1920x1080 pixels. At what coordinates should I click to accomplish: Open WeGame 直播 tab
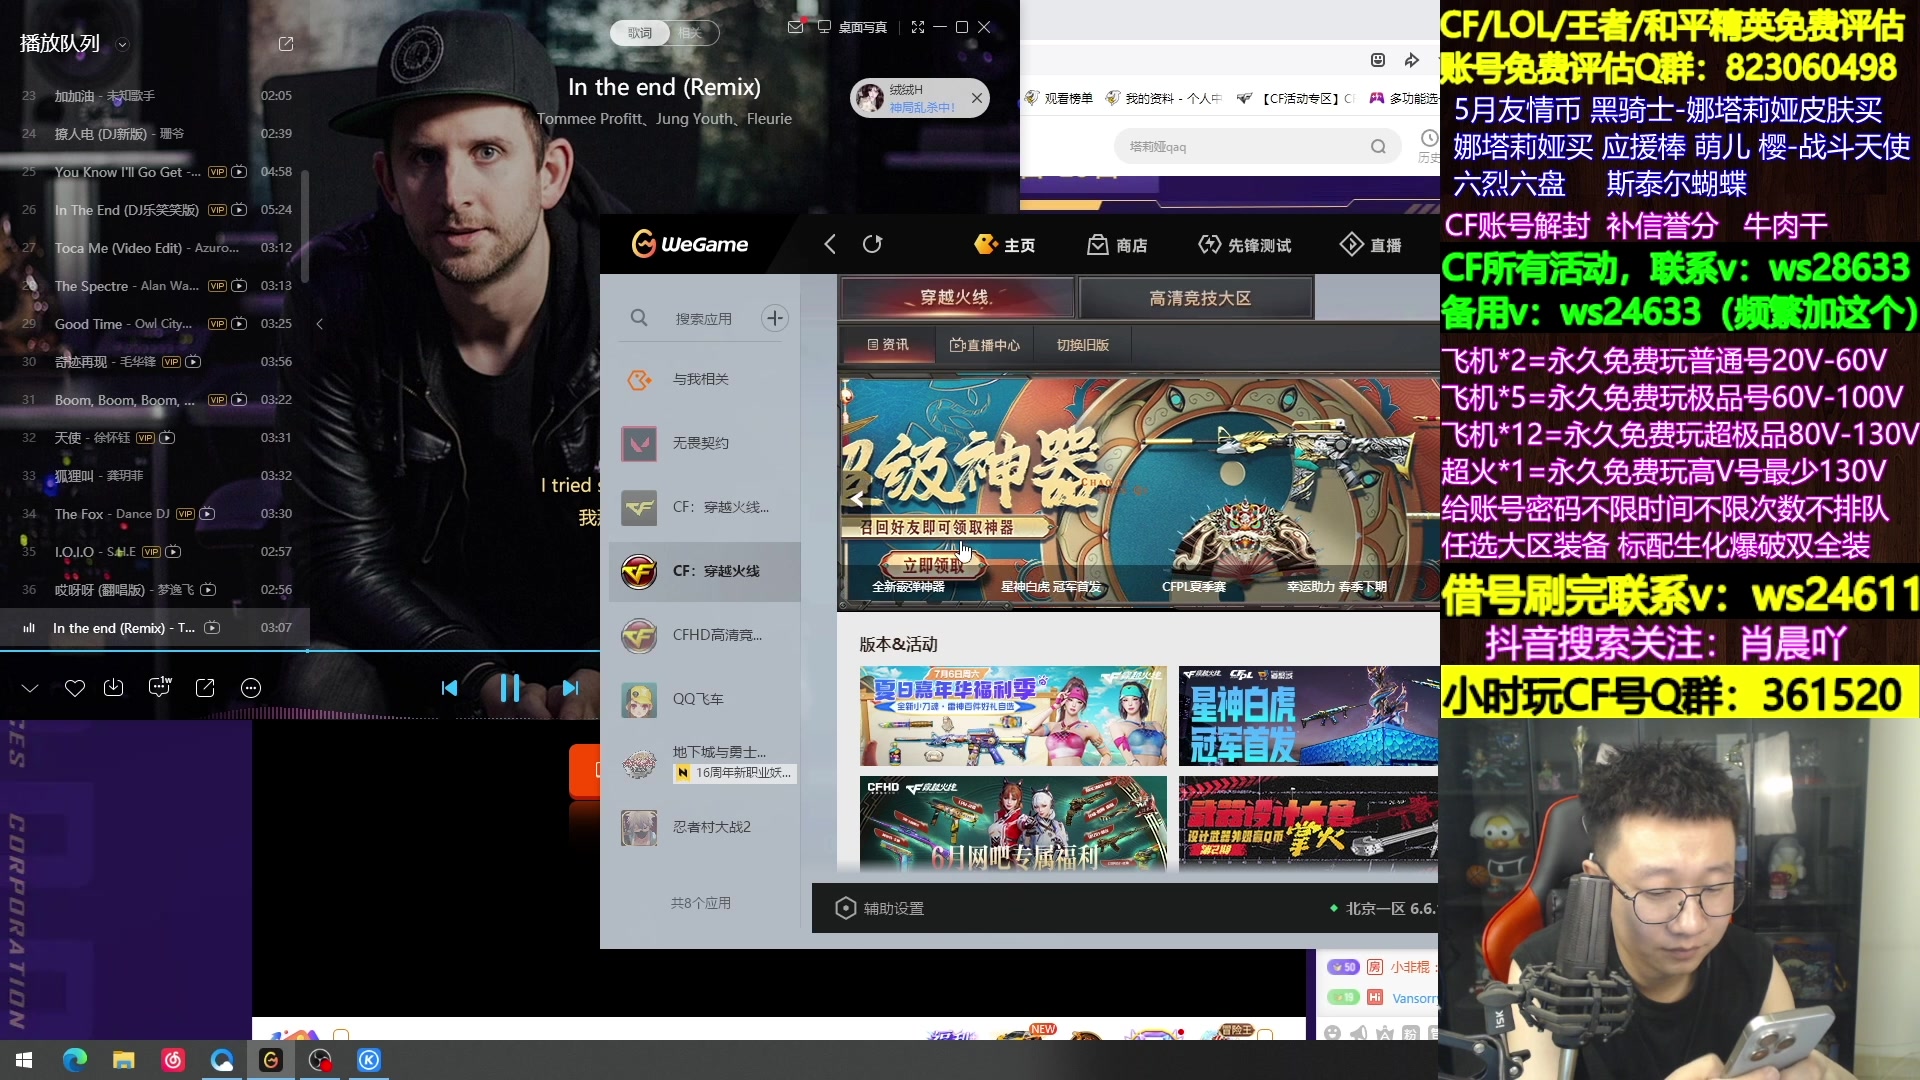click(x=1370, y=245)
